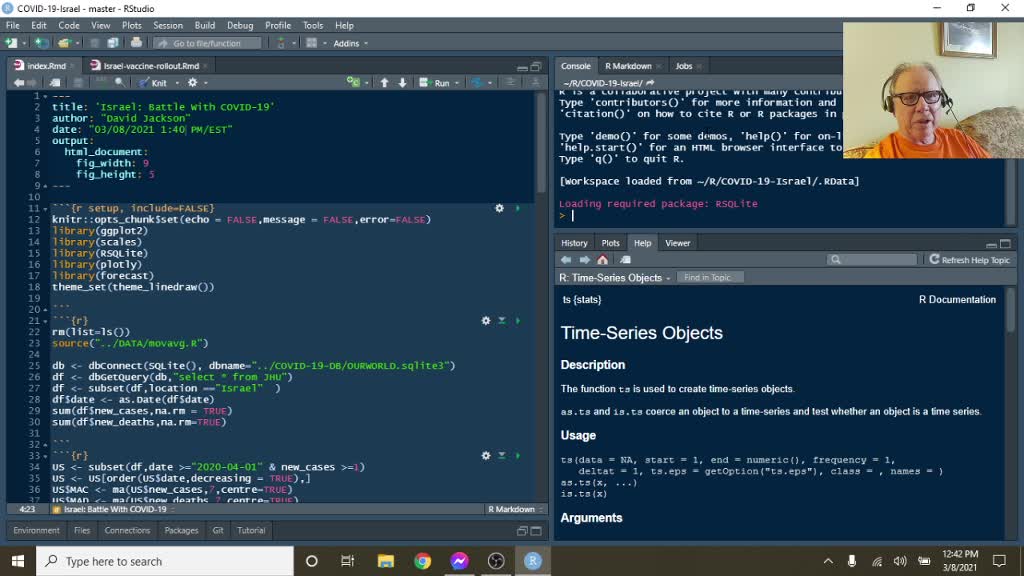This screenshot has width=1024, height=576.
Task: Click the taskbar search box
Action: point(165,561)
